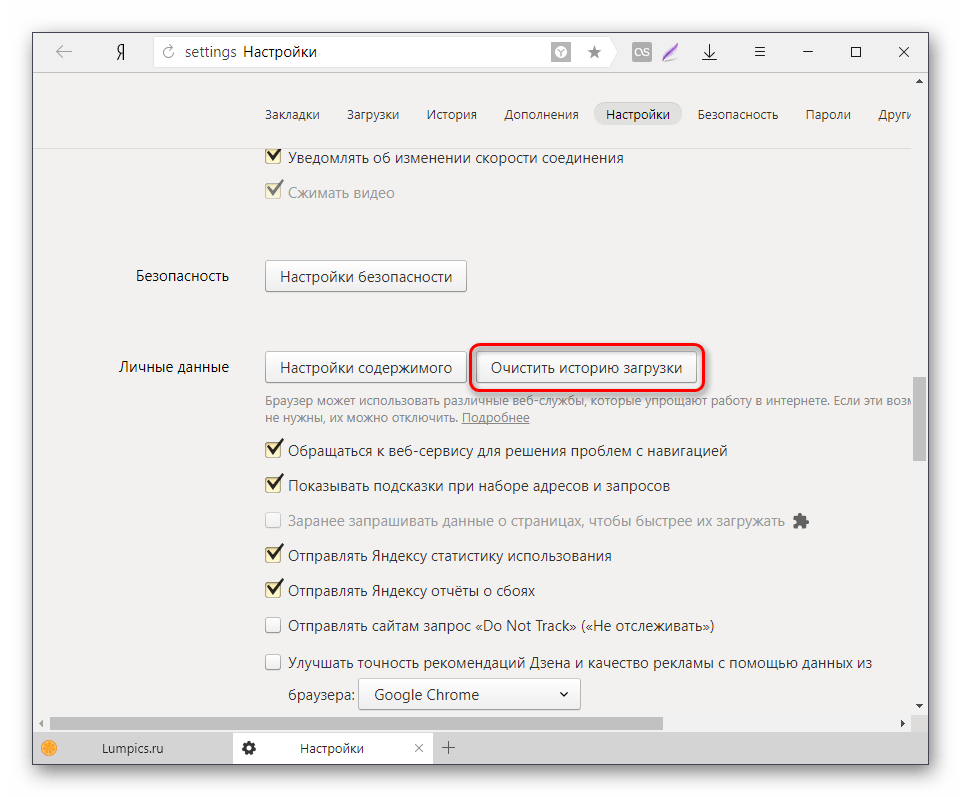Switch to the Безопасность tab
The height and width of the screenshot is (797, 961).
(x=738, y=115)
